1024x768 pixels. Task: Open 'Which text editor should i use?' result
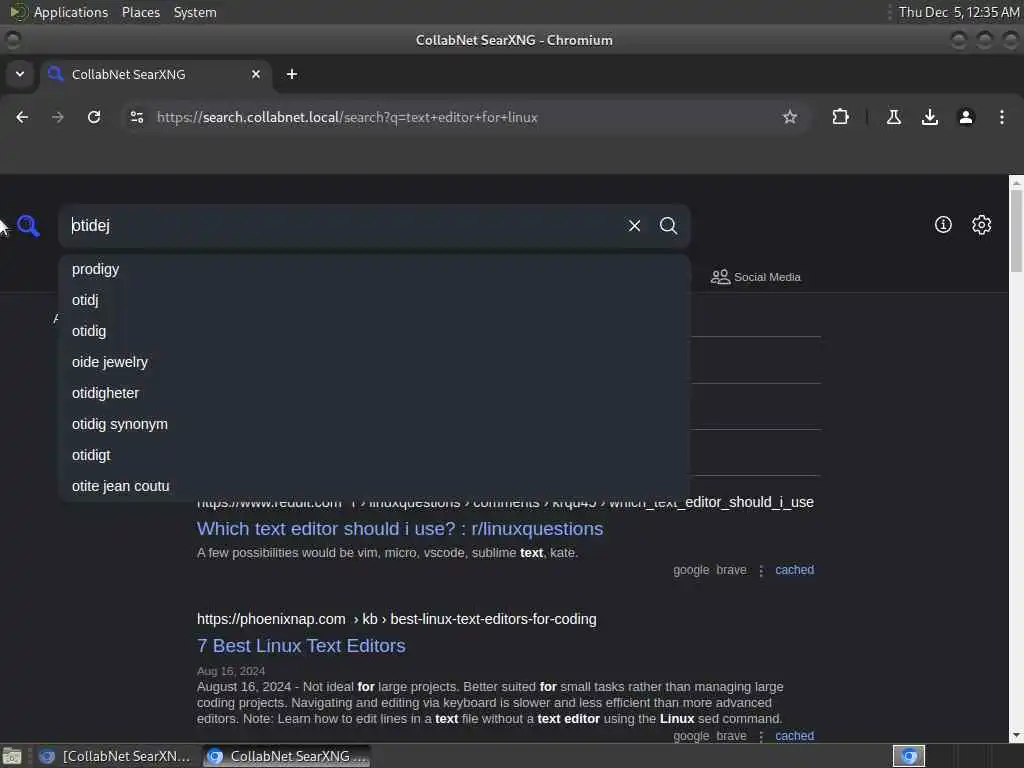coord(400,529)
